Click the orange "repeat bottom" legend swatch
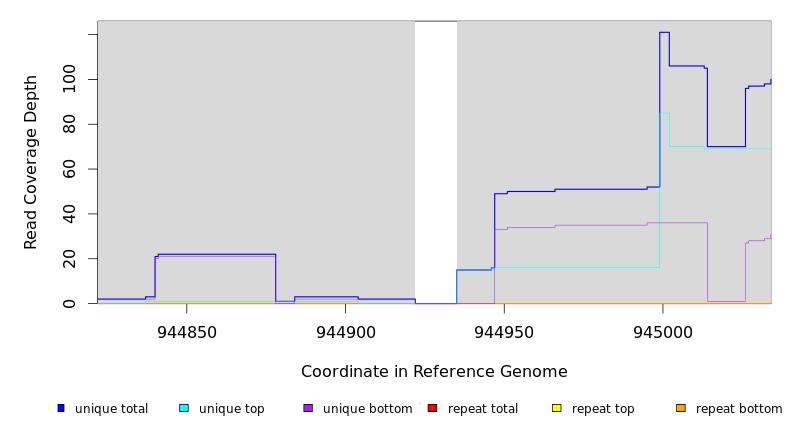 click(x=681, y=408)
